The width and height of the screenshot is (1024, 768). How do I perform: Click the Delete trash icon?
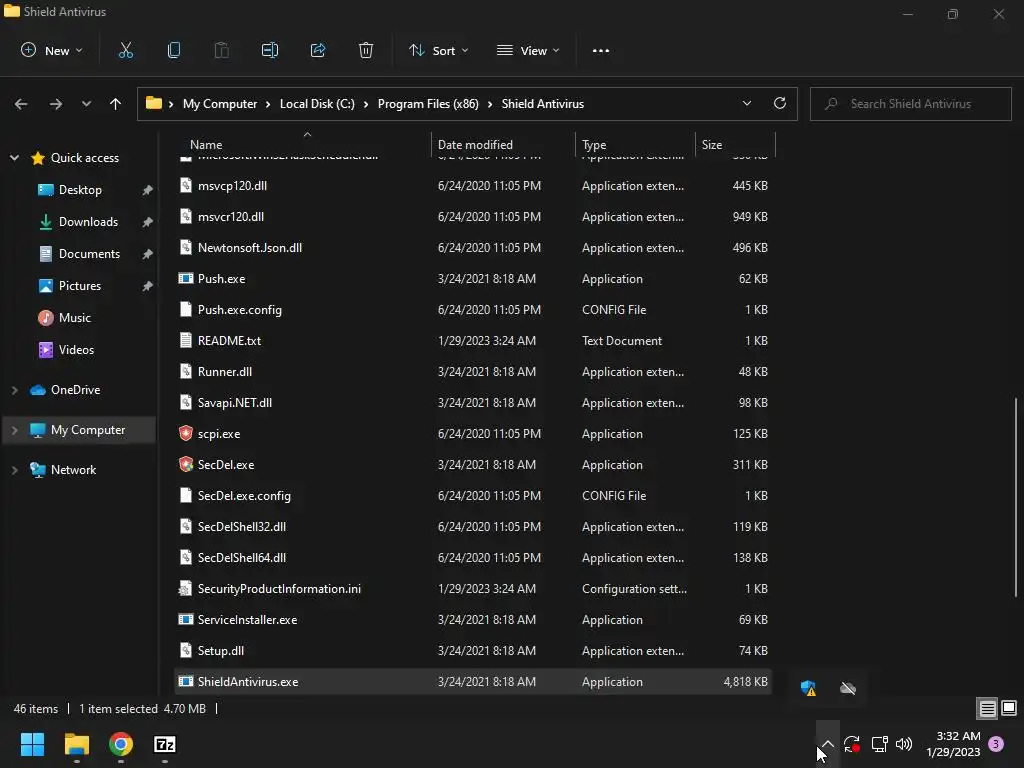(366, 50)
